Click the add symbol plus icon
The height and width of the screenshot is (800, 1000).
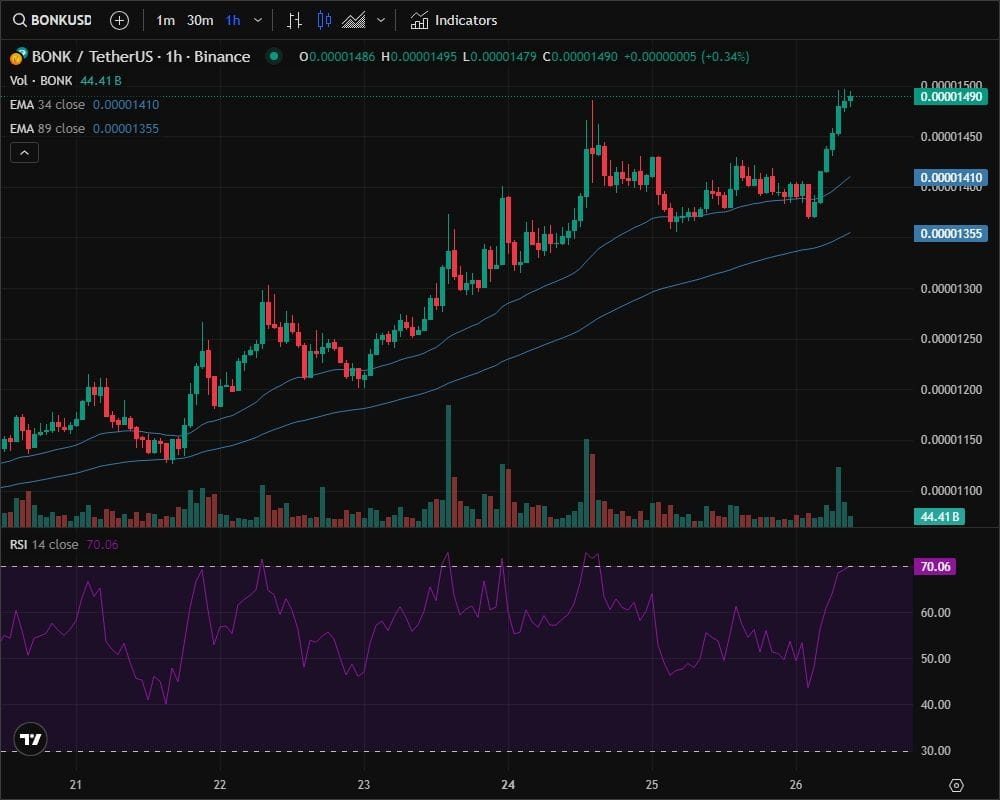point(119,20)
